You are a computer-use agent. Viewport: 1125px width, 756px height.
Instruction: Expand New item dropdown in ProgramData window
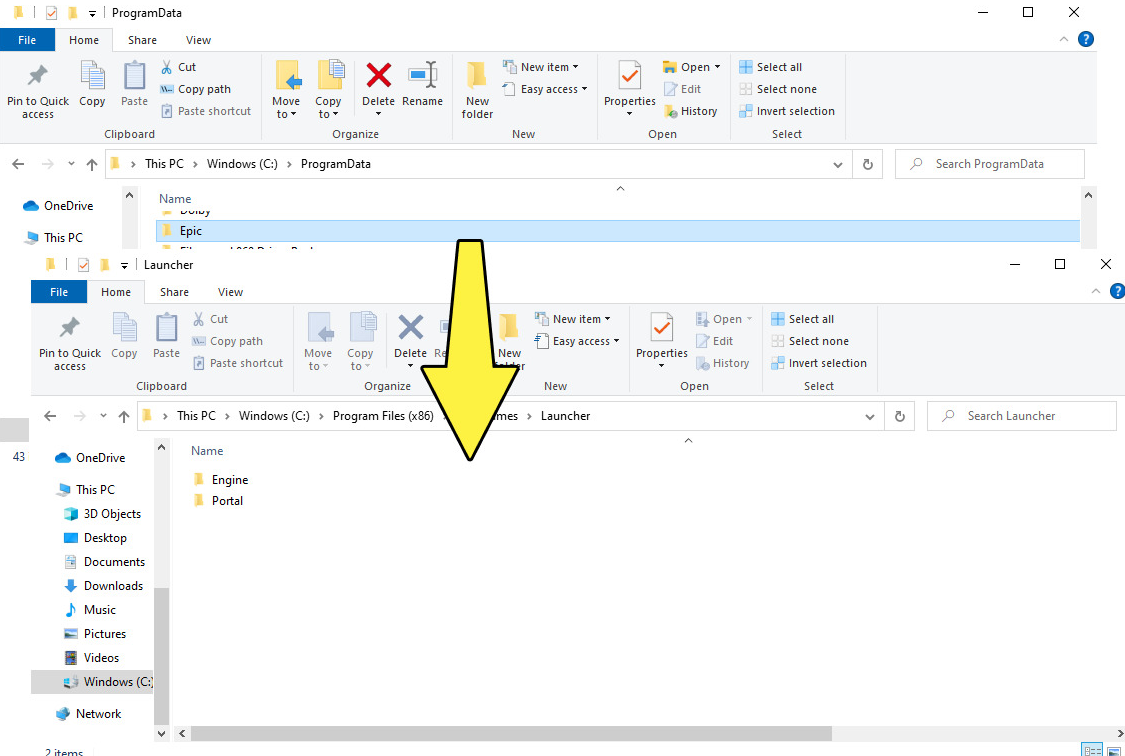tap(575, 67)
